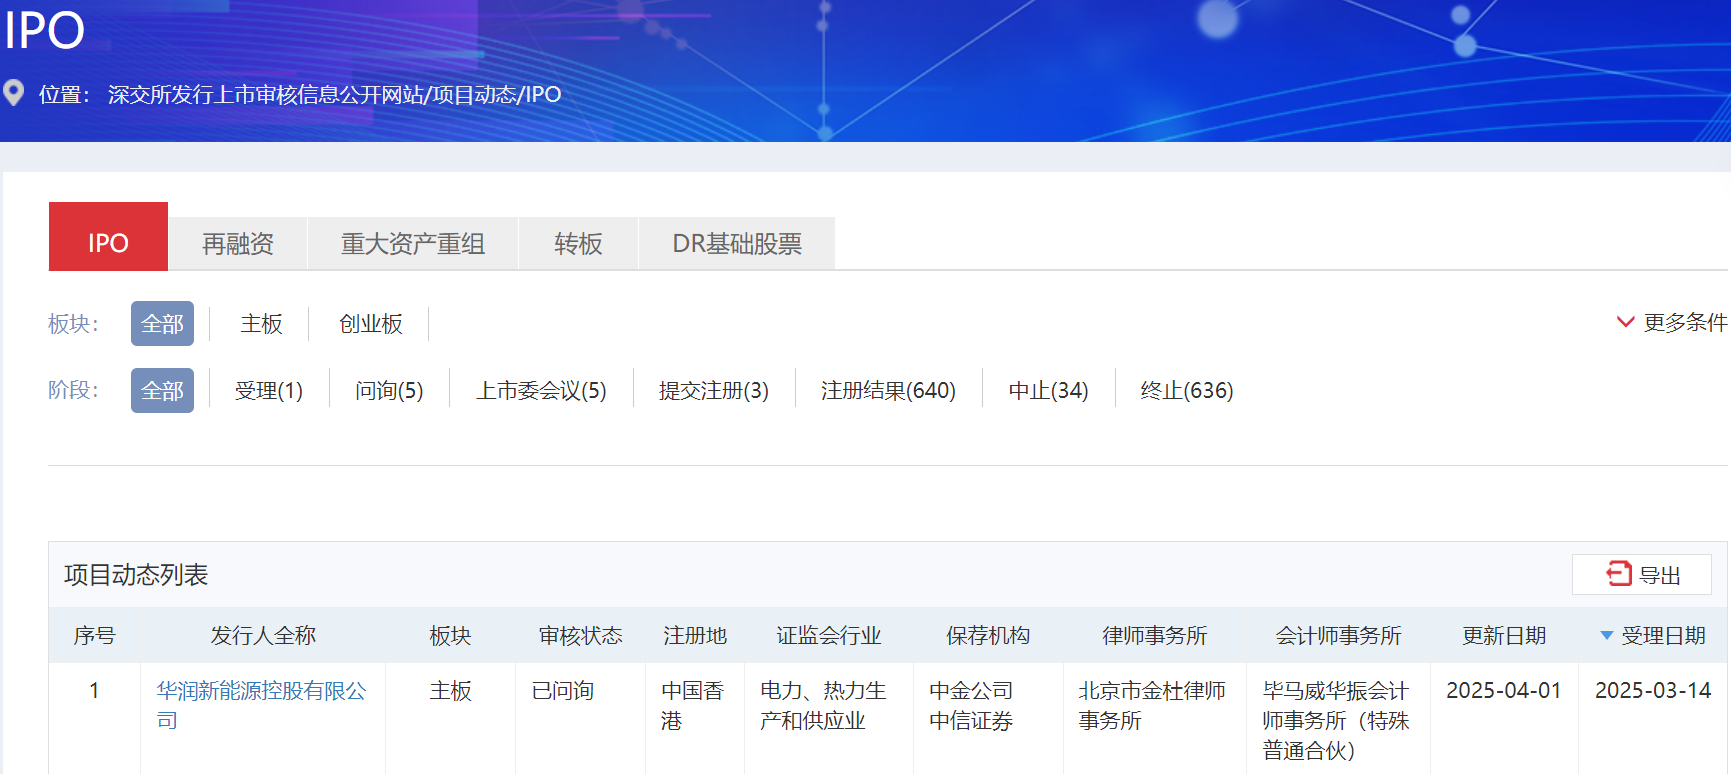Click the location pin icon
Screen dimensions: 1731x774
click(14, 93)
